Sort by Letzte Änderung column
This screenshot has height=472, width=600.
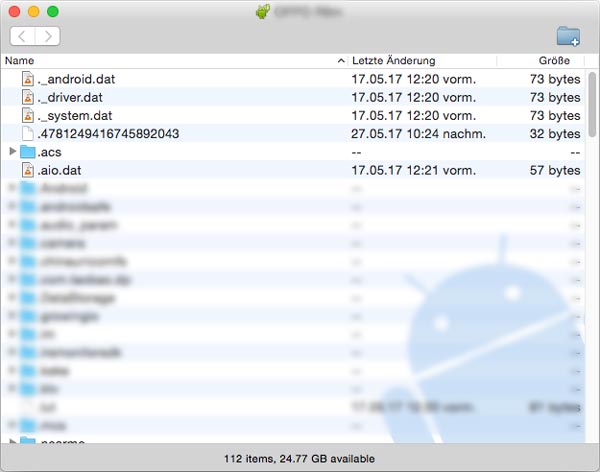pos(394,60)
